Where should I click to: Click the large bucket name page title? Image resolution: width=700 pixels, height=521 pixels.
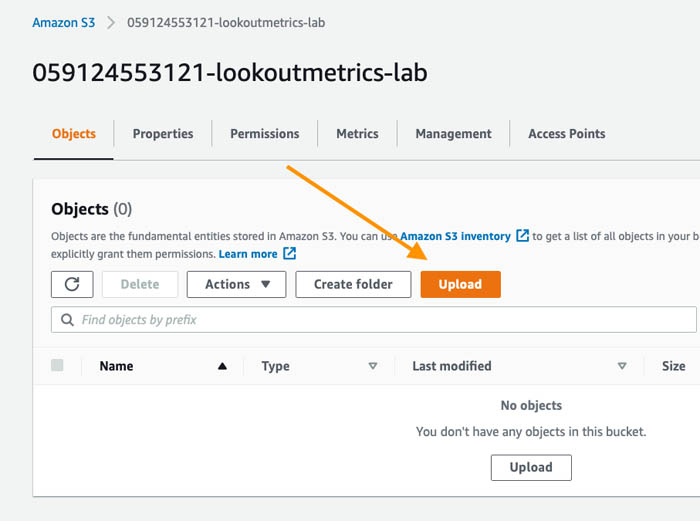230,72
